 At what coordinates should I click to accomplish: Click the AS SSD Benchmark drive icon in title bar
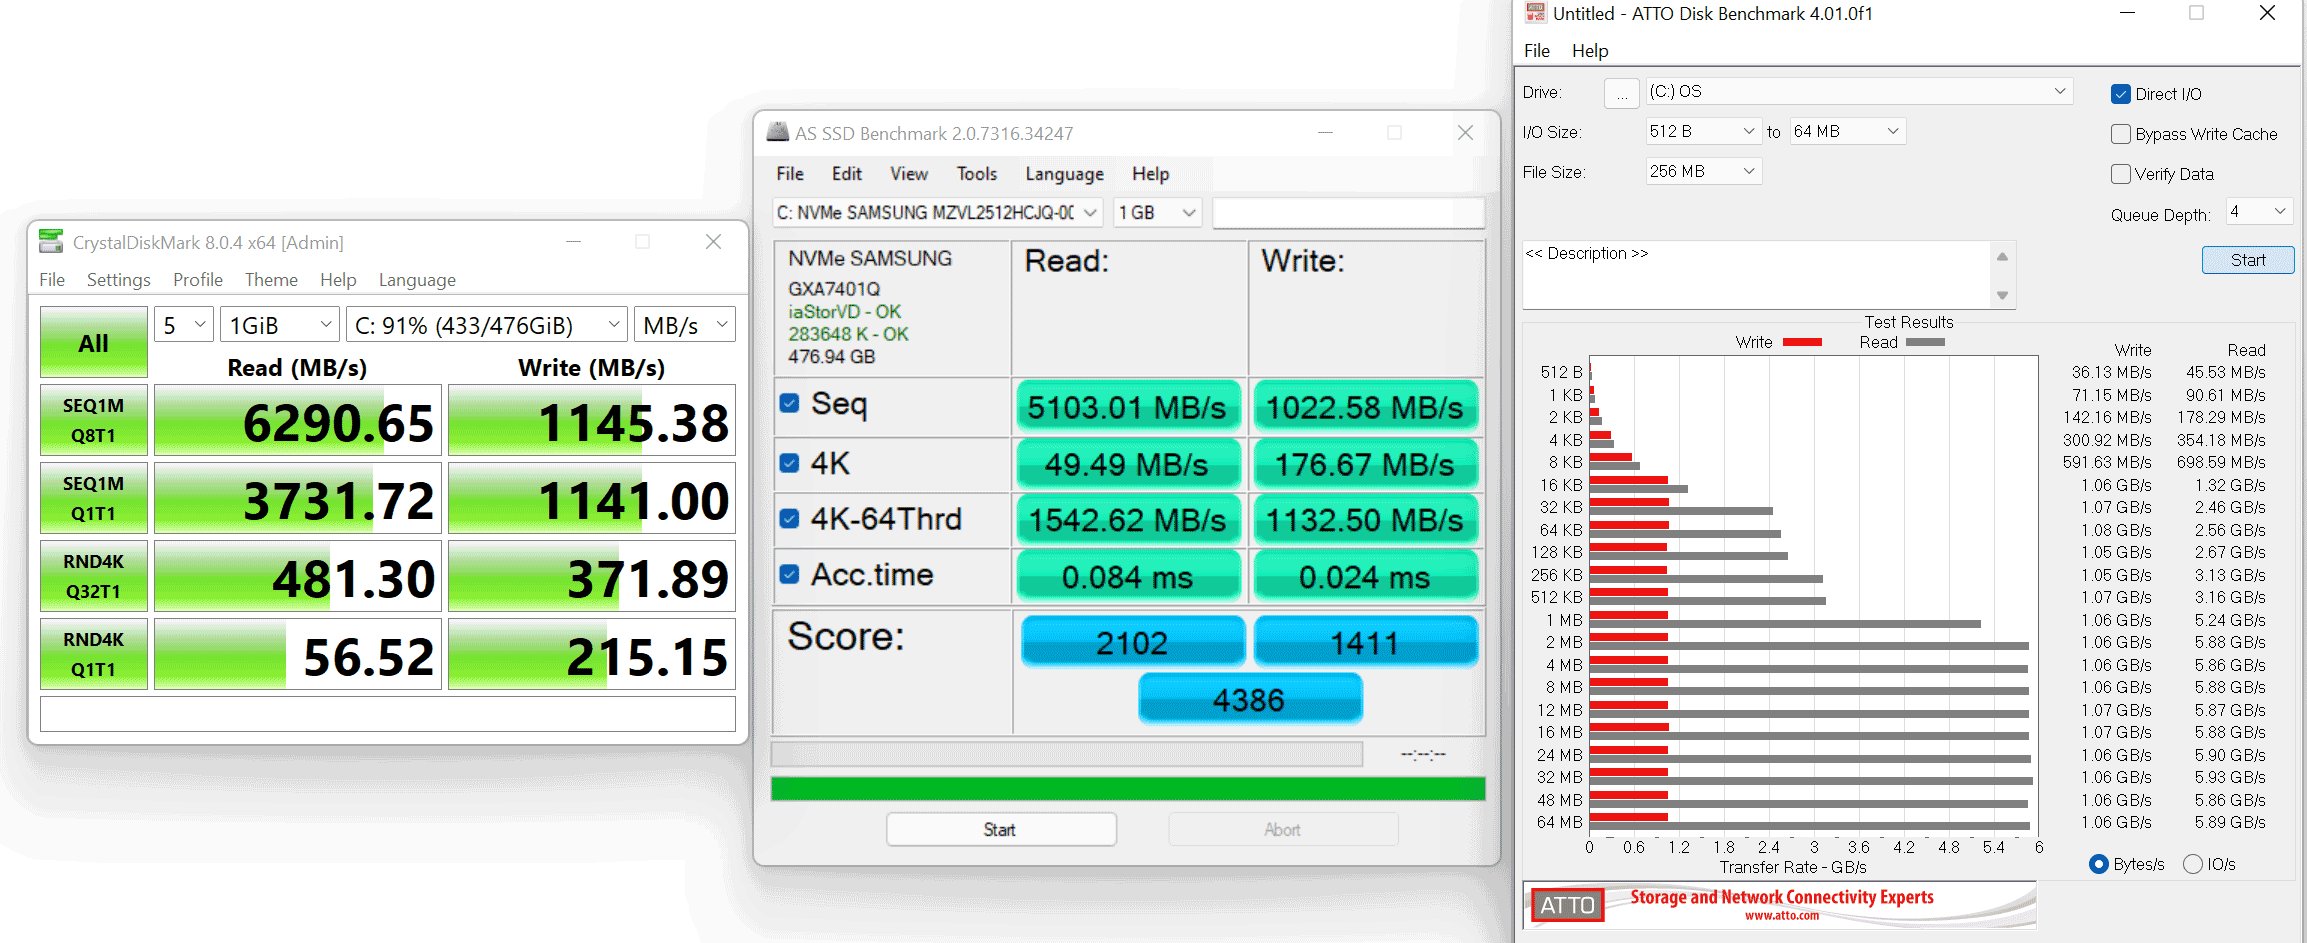tap(777, 132)
